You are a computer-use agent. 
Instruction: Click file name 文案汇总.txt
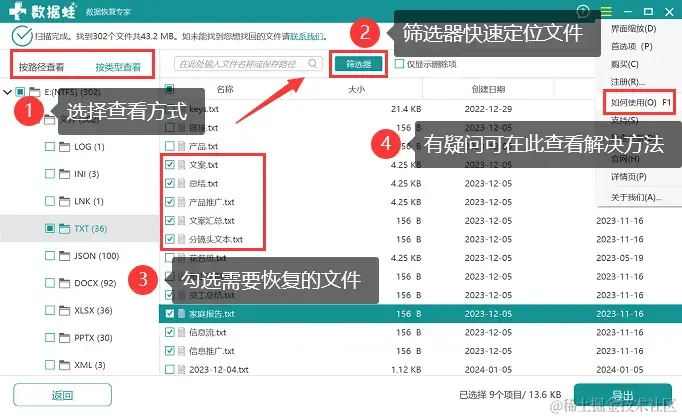(212, 221)
